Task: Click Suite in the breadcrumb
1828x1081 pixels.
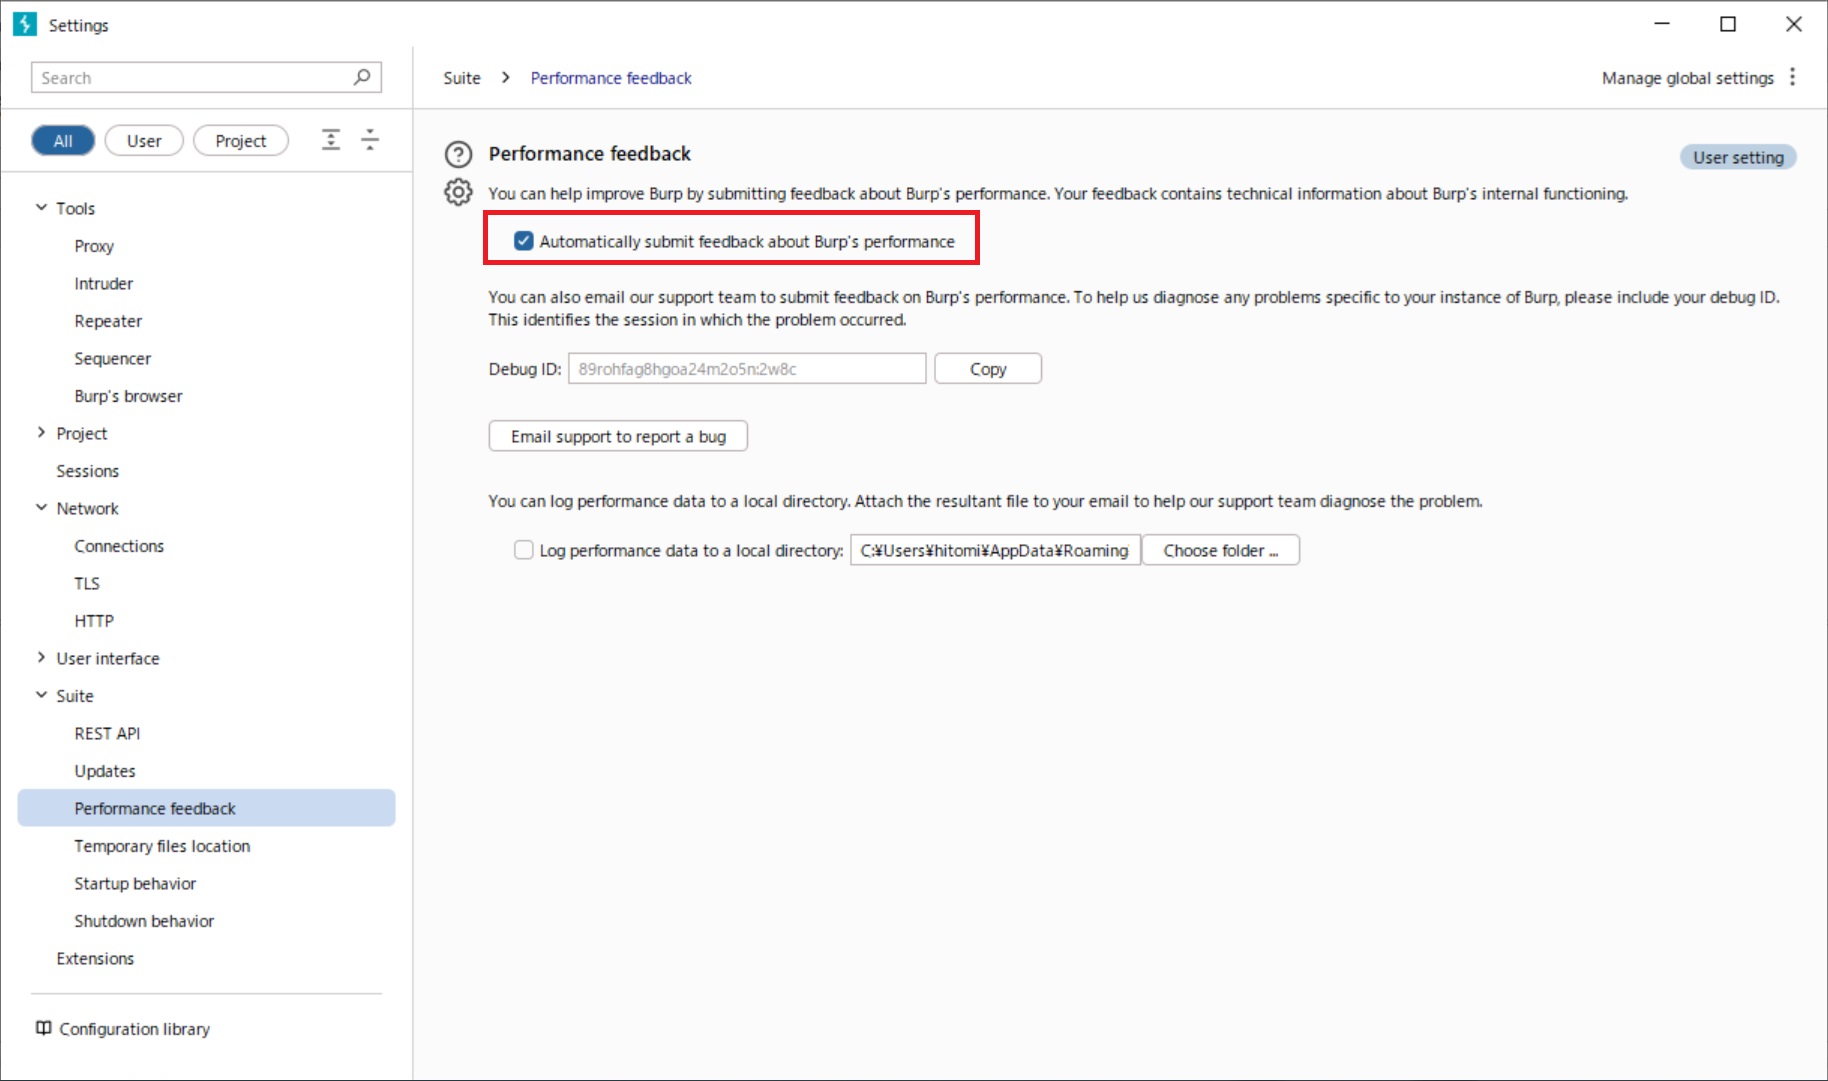Action: click(462, 78)
